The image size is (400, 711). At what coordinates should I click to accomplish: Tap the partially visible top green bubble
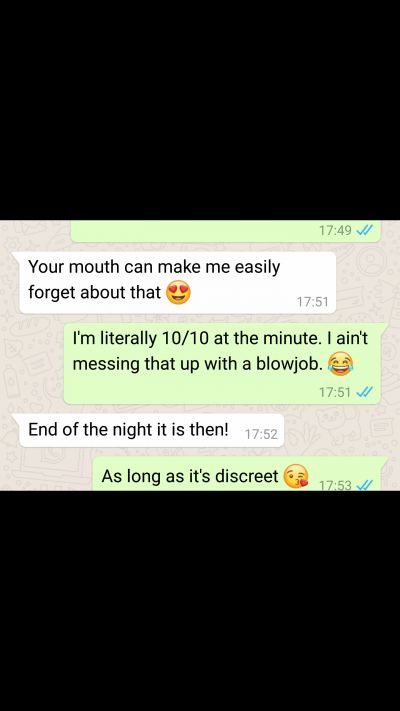225,231
